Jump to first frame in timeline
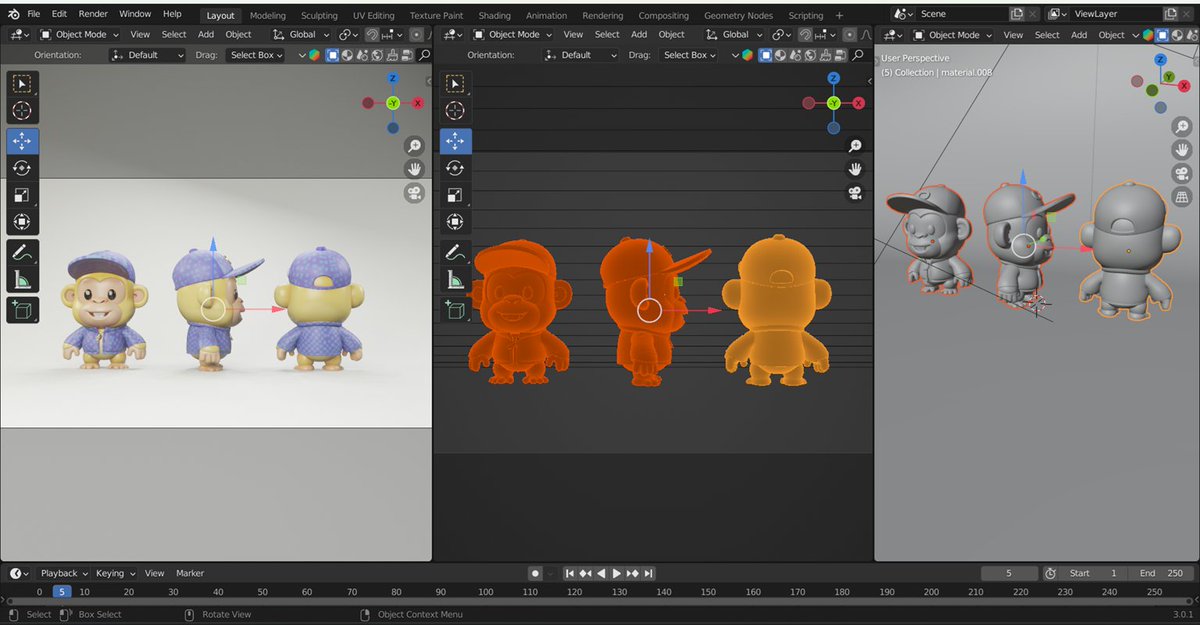The height and width of the screenshot is (625, 1200). pyautogui.click(x=570, y=573)
